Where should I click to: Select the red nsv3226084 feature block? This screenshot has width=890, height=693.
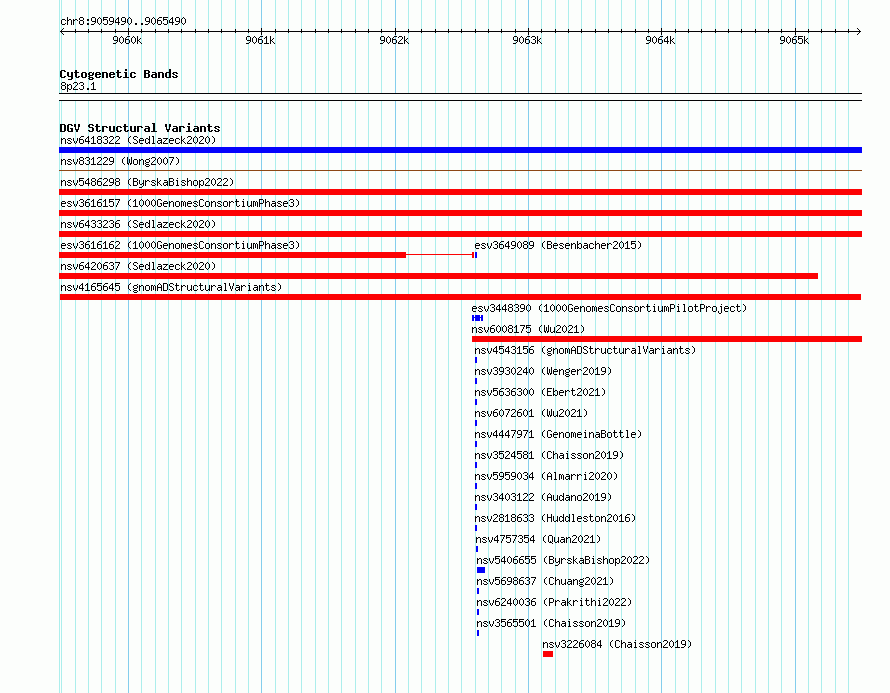click(548, 654)
